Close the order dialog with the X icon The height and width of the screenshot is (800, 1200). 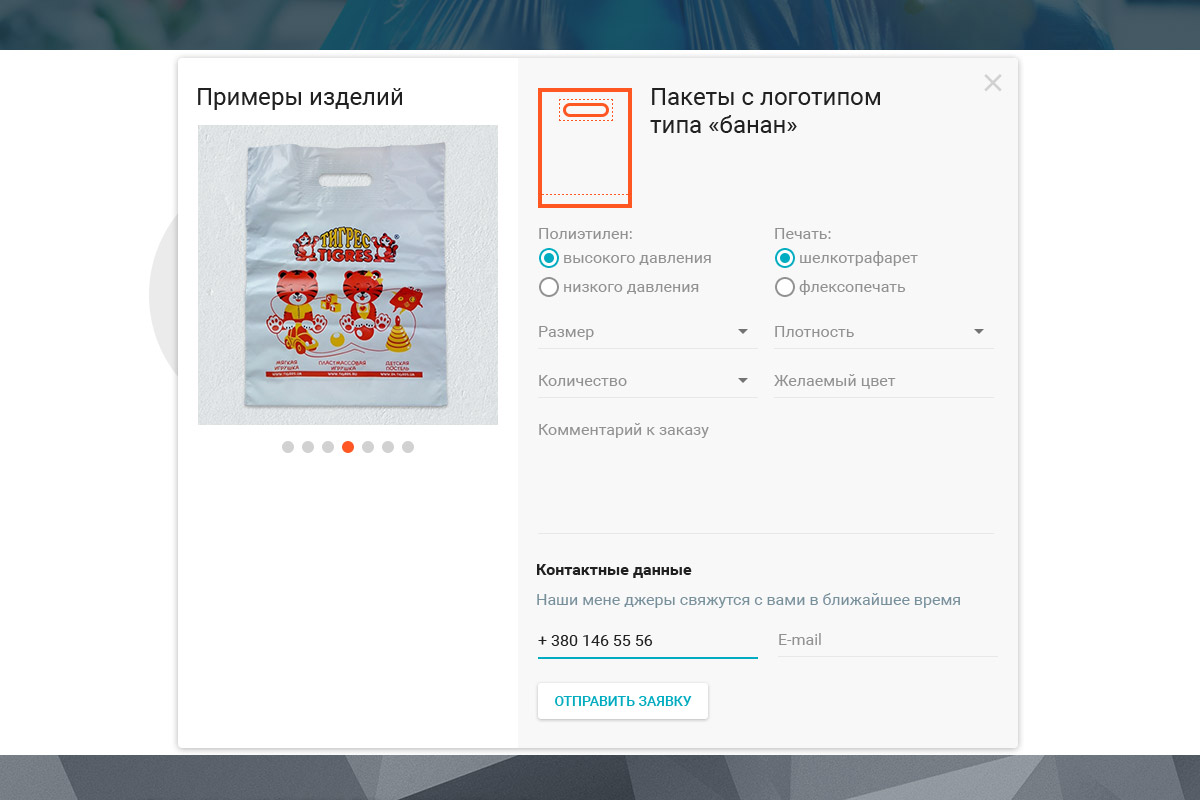point(992,83)
